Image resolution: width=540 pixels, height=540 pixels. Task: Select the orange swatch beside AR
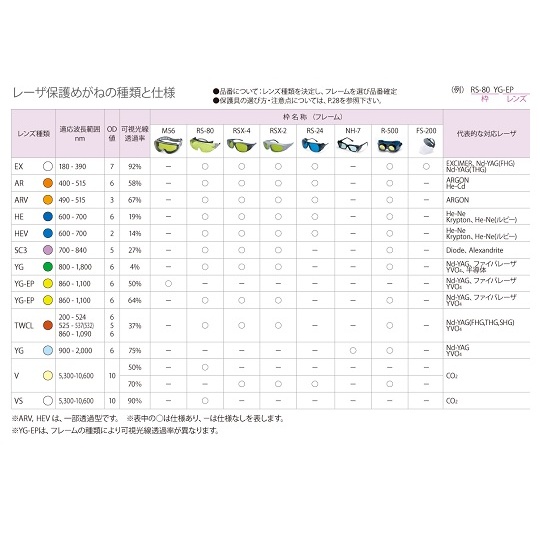48,183
